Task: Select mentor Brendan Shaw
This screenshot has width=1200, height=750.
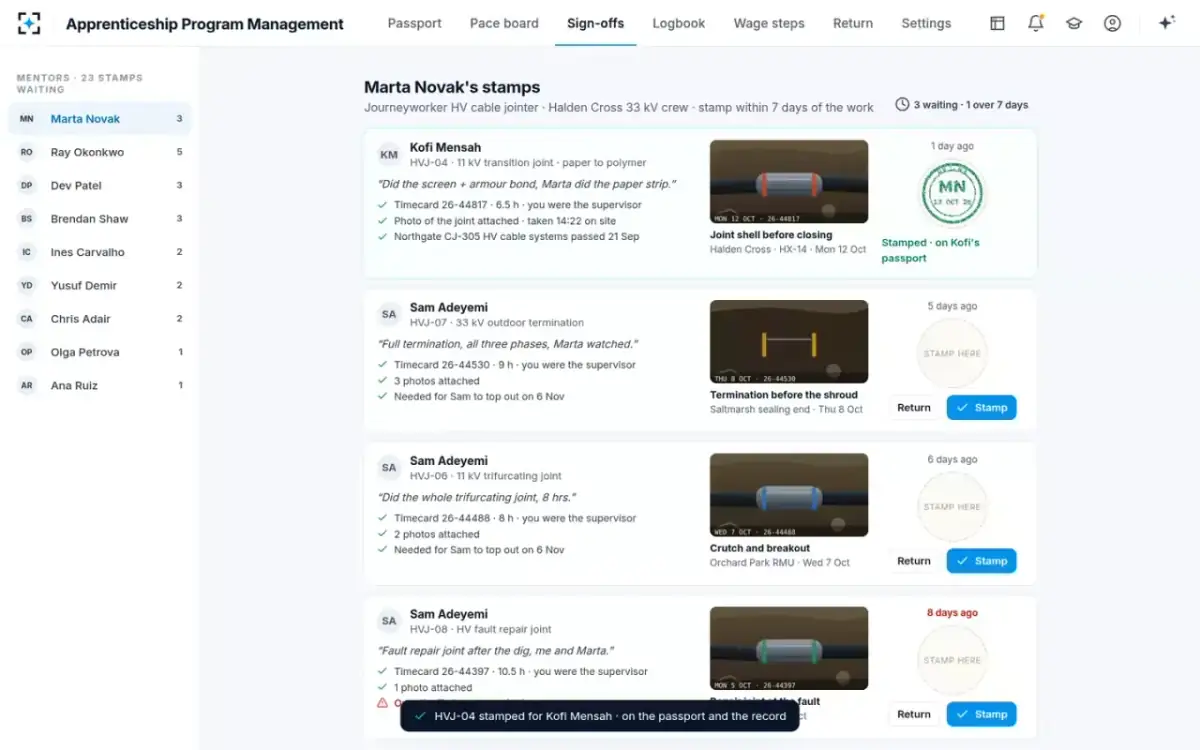Action: [100, 219]
